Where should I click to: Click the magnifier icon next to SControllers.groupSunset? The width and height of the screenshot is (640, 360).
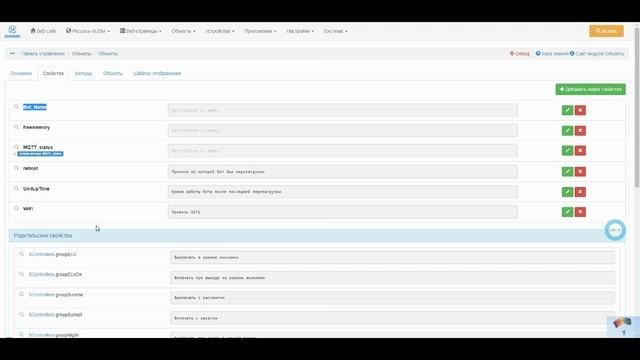pos(22,315)
